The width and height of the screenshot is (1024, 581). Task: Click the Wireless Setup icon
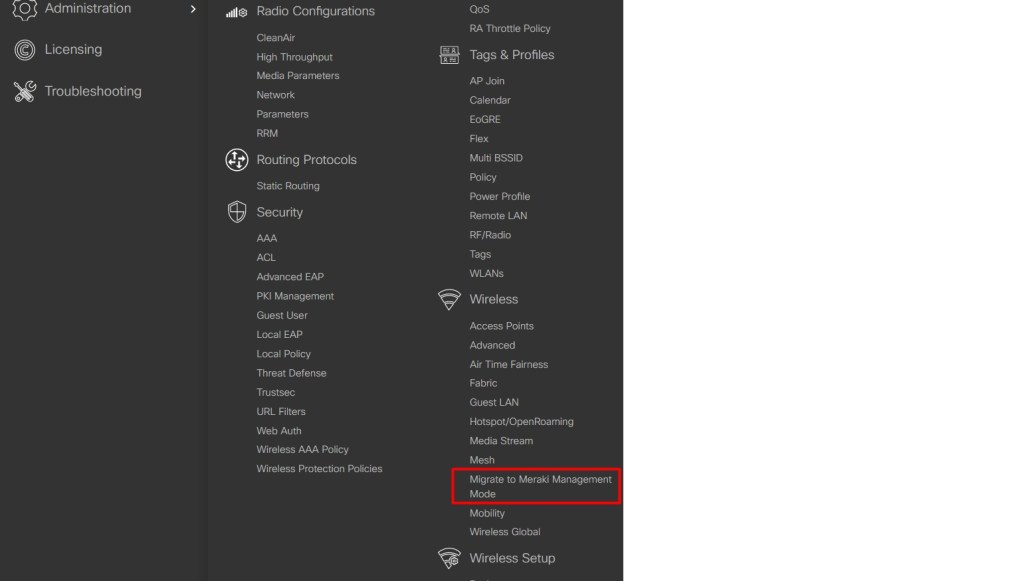(450, 558)
